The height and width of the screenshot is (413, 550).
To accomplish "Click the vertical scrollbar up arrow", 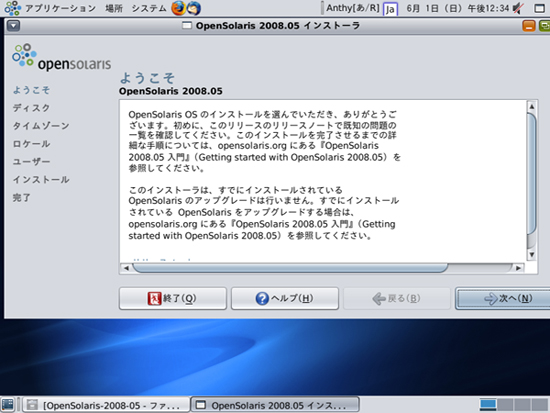I will click(532, 106).
